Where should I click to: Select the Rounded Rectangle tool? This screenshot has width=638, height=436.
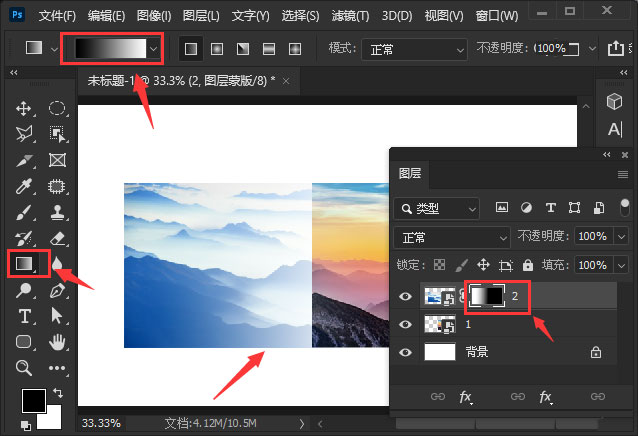[x=24, y=342]
